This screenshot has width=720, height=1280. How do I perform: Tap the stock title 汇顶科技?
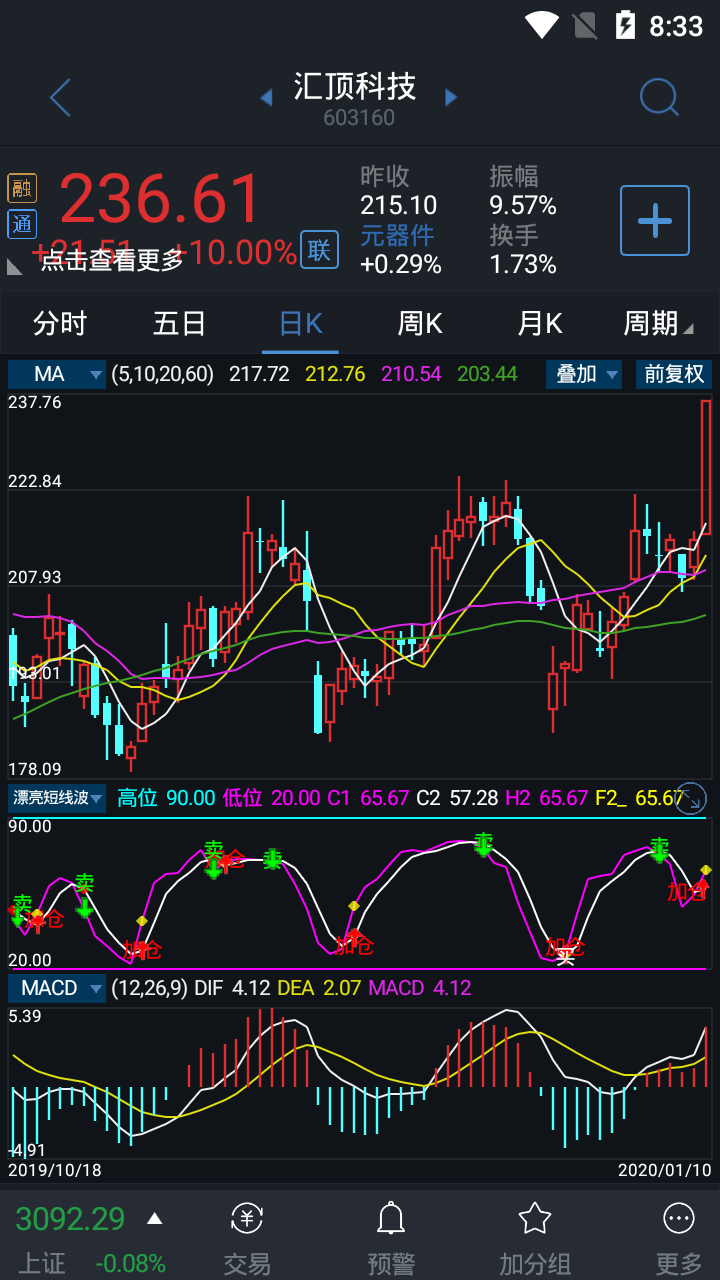355,86
